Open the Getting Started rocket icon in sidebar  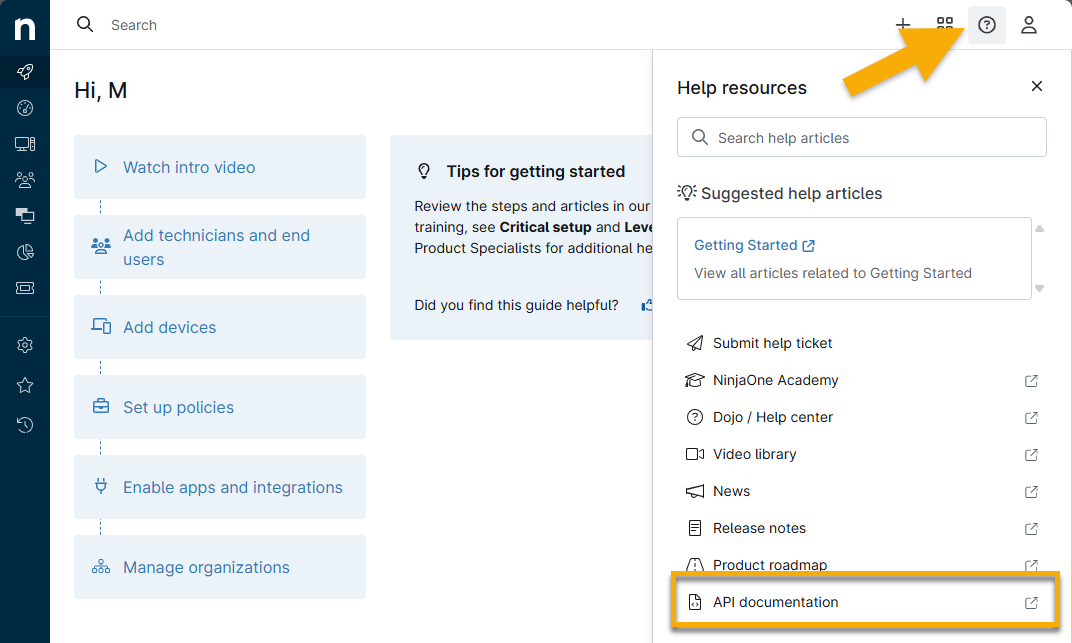pos(25,72)
